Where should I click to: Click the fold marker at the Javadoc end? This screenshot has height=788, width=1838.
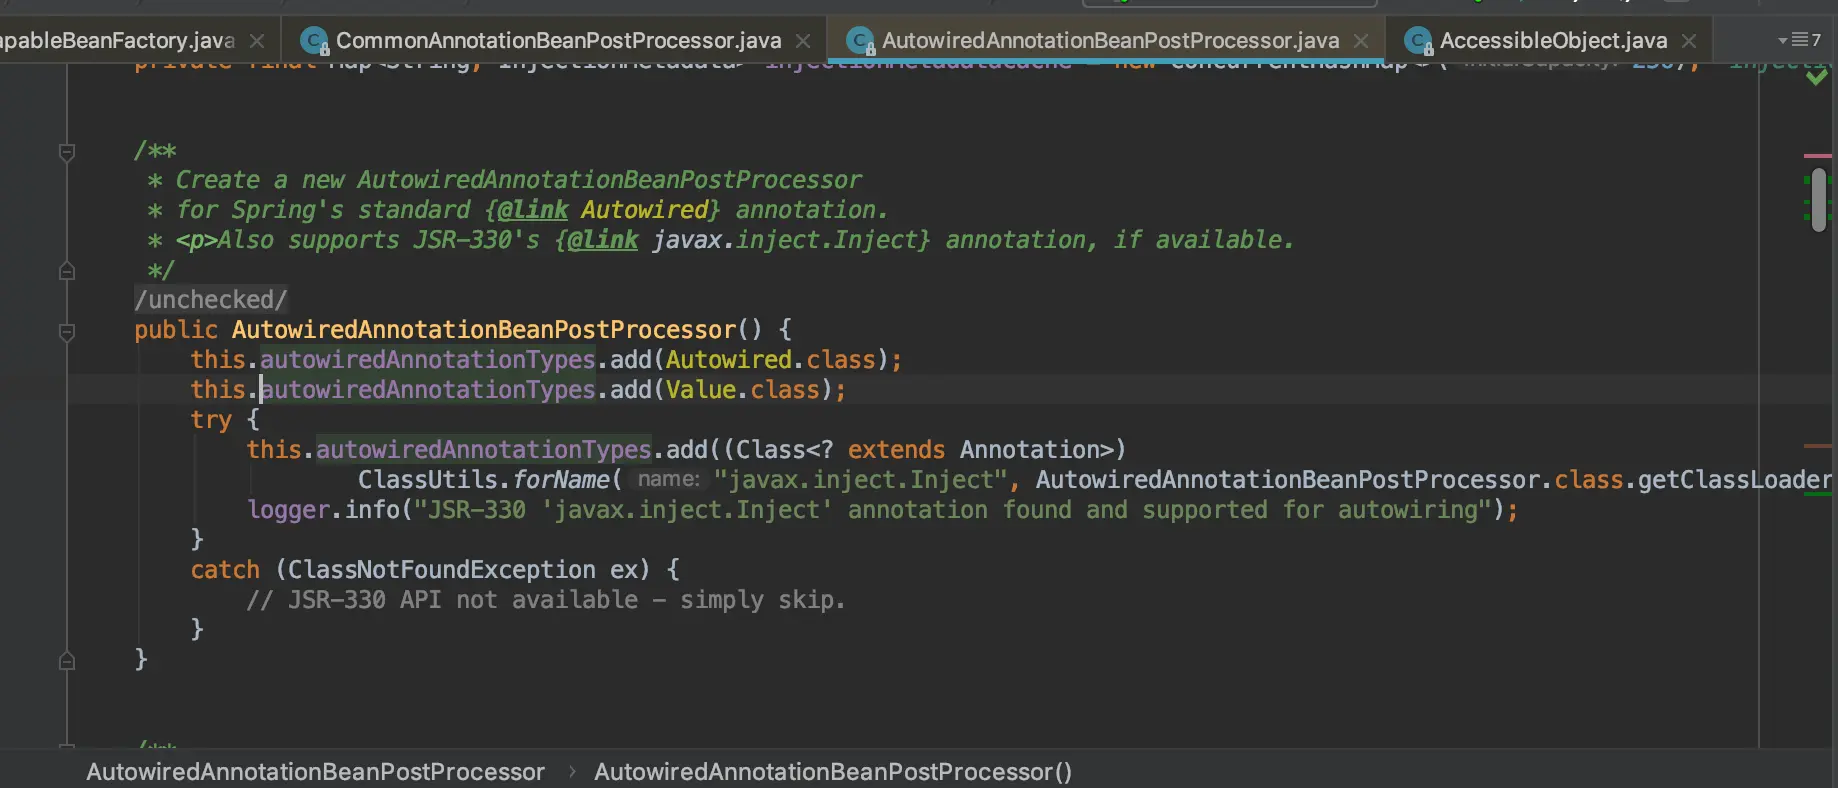point(67,271)
